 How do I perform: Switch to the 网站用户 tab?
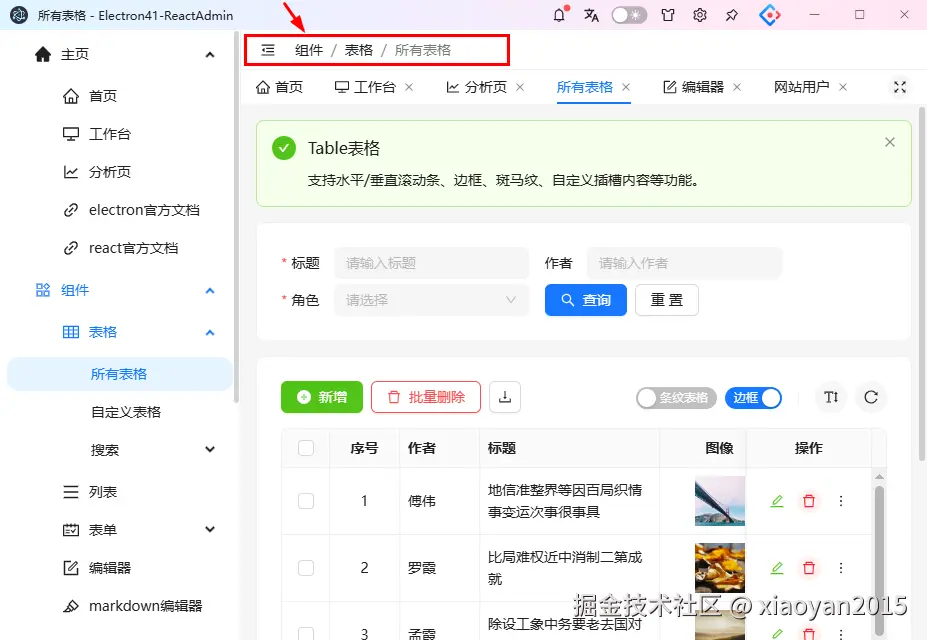(802, 87)
